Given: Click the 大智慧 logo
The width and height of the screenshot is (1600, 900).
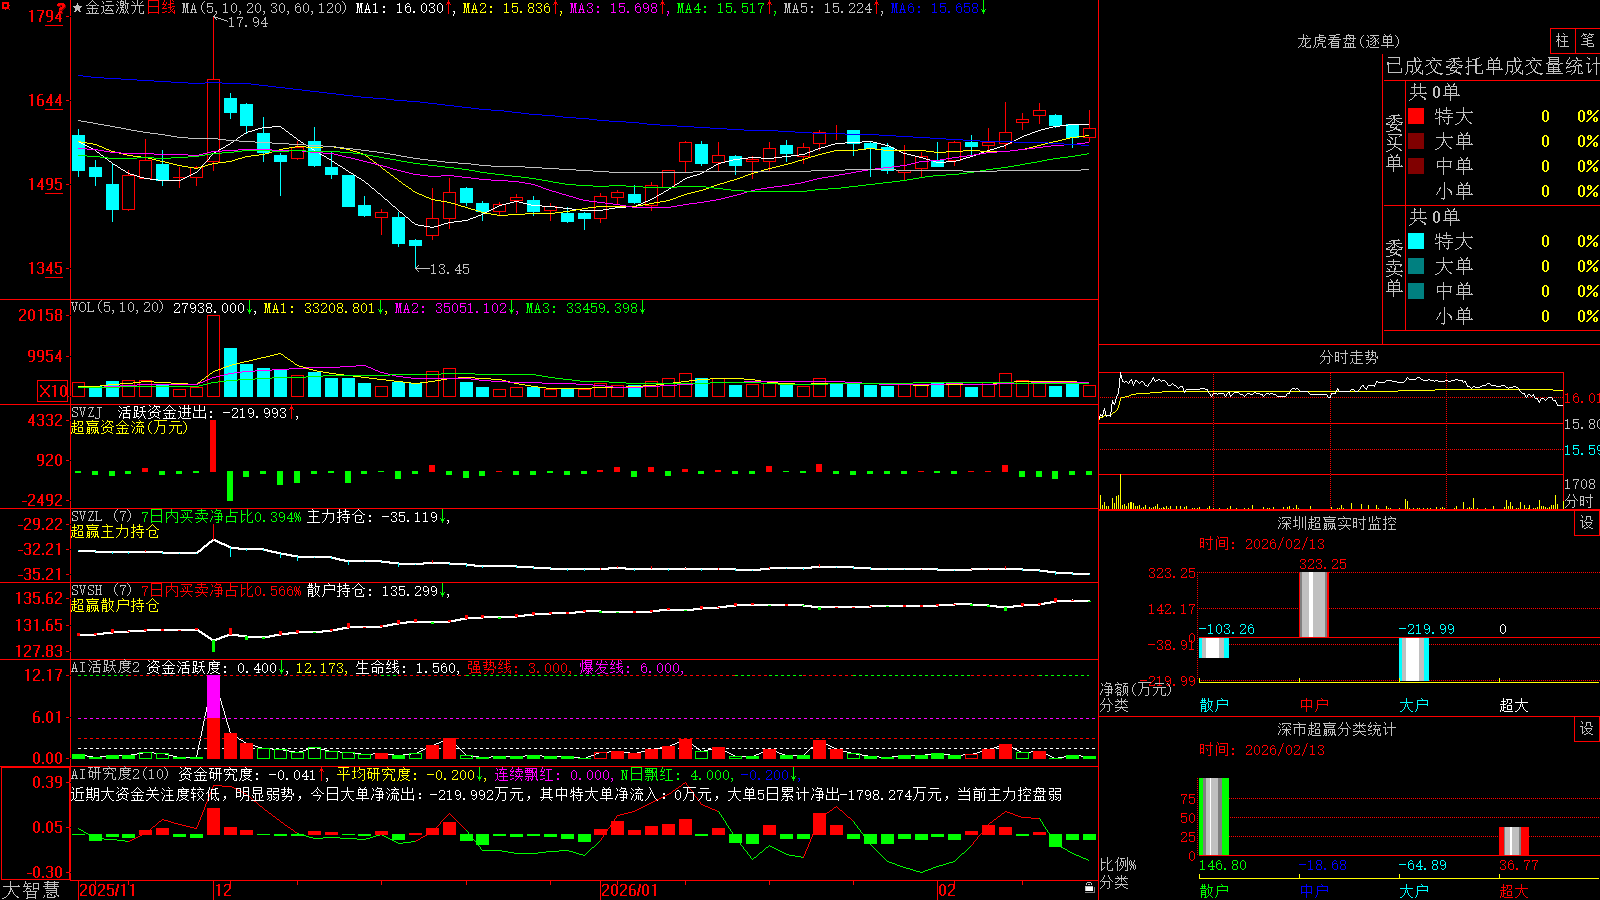Looking at the screenshot, I should 31,890.
